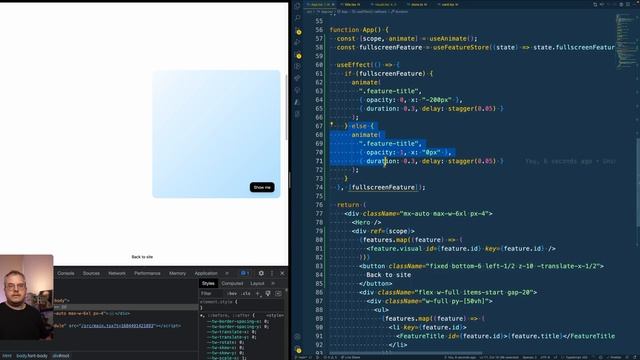Open the Explorer view in VS Code activity bar

[298, 6]
